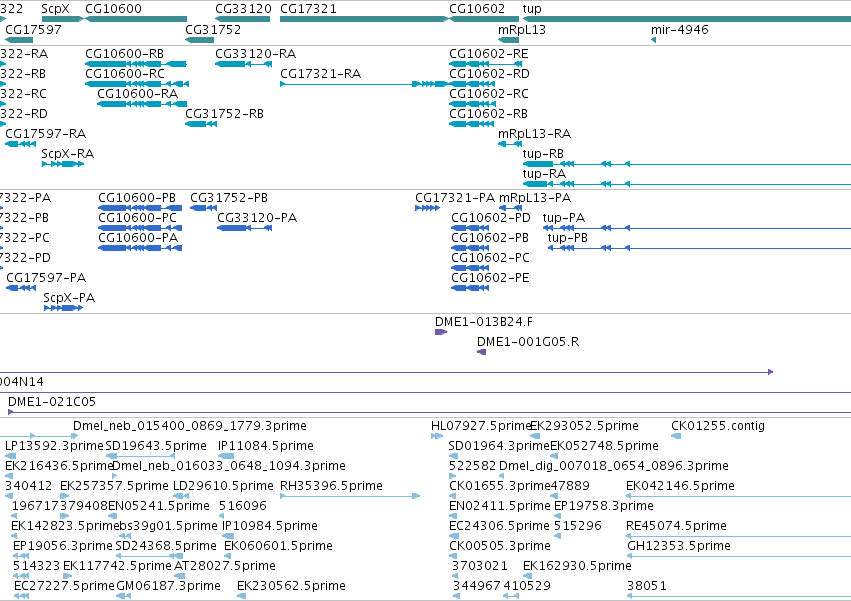
Task: Click EST RE45074.5prime
Action: click(x=676, y=526)
